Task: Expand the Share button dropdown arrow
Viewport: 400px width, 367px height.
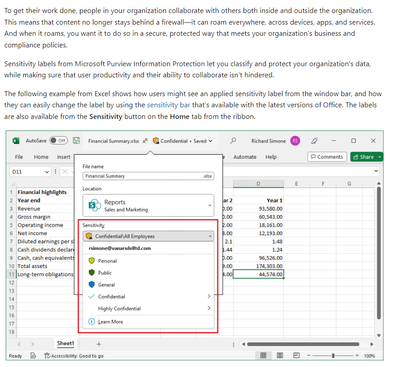Action: point(379,157)
